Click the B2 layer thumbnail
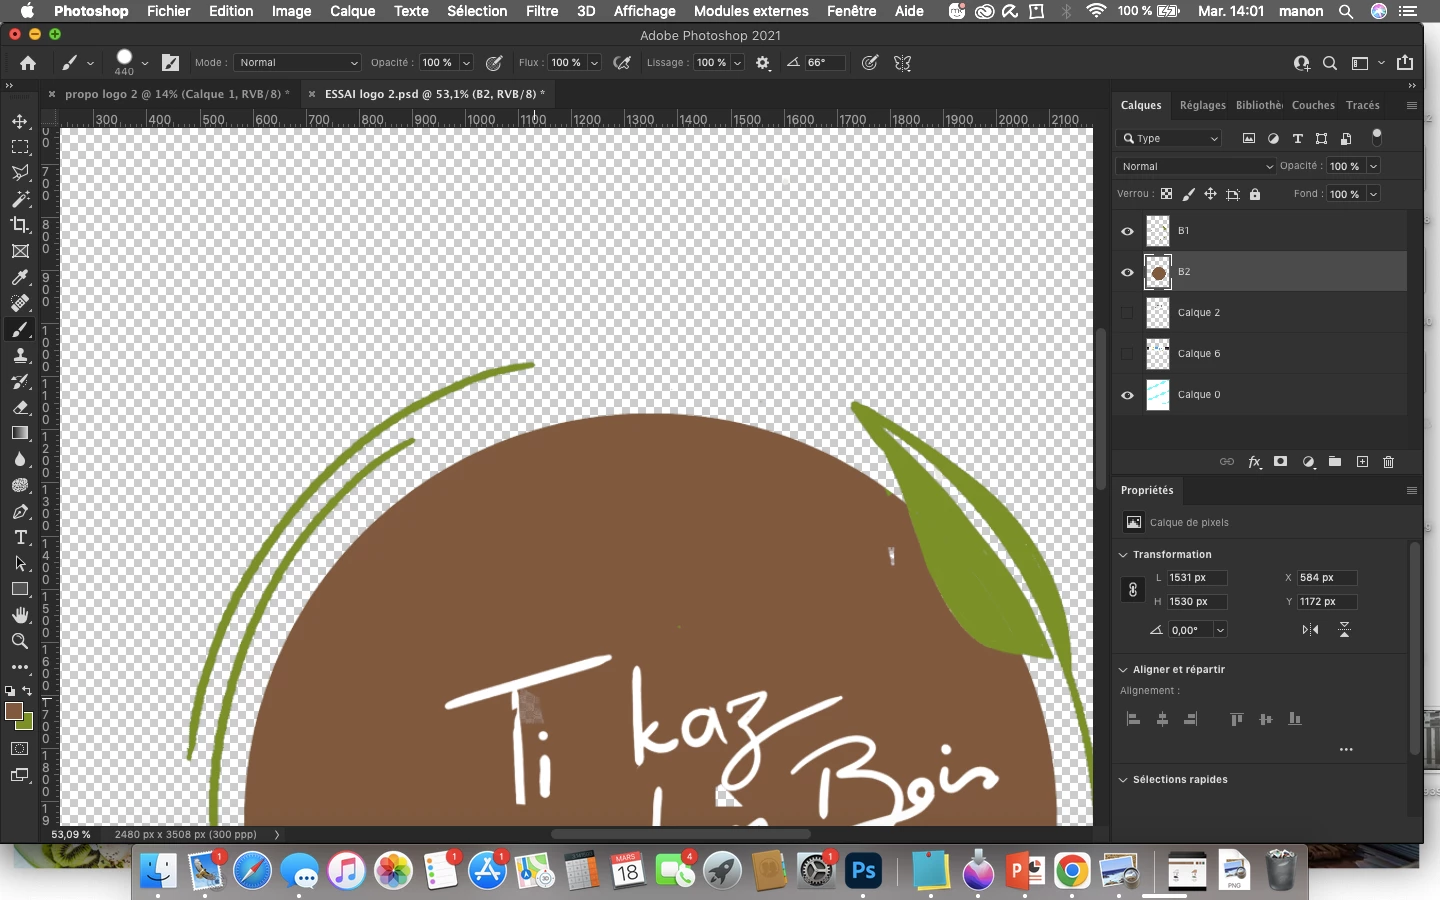 [x=1158, y=272]
